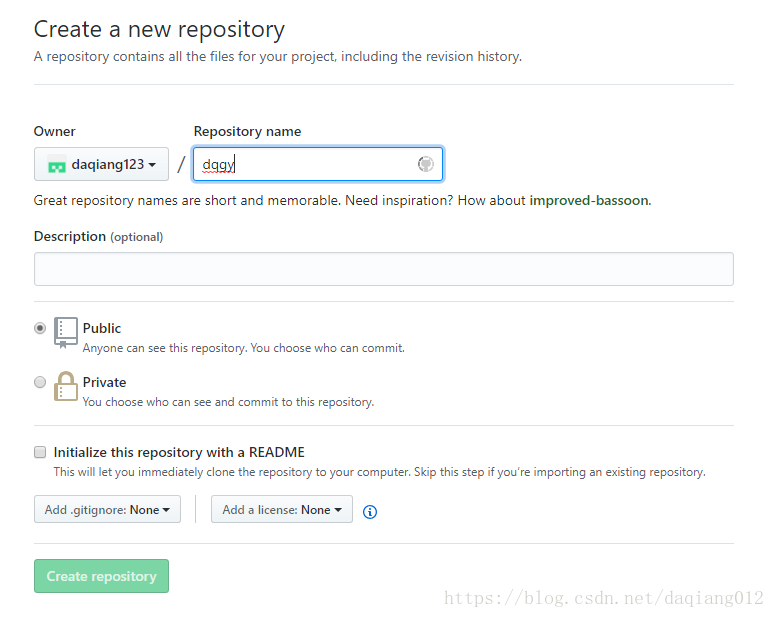
Task: Open the Owner daqiang123 dropdown
Action: (101, 164)
